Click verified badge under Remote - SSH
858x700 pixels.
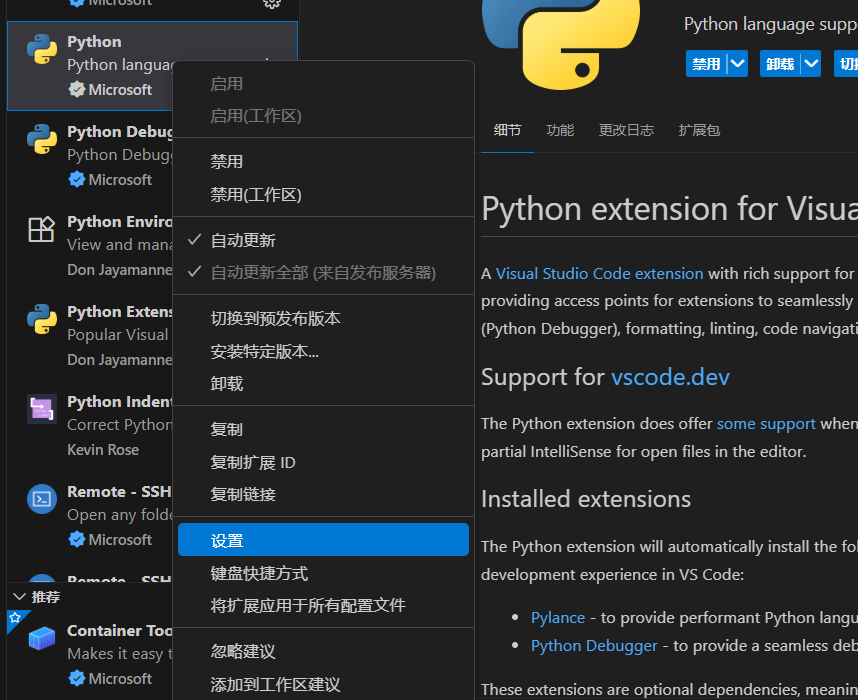pos(77,539)
